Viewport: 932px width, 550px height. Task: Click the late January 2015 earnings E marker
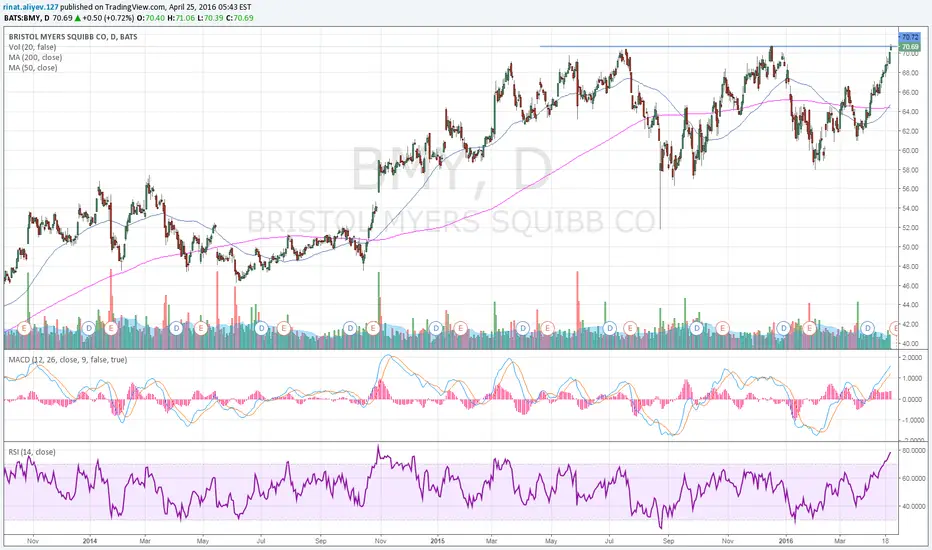pyautogui.click(x=459, y=328)
